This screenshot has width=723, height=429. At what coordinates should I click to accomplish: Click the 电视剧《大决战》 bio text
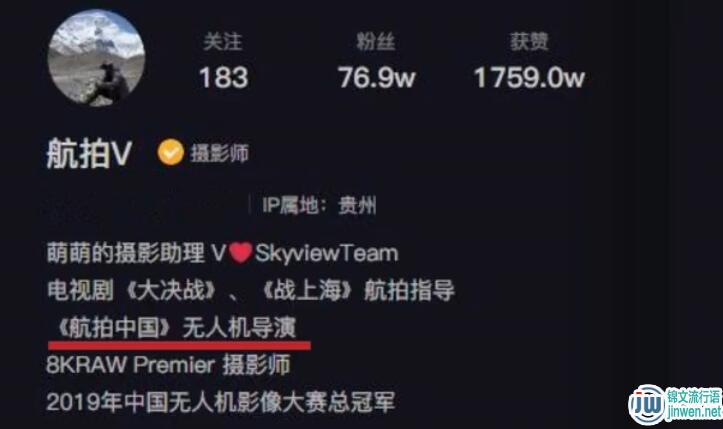pos(132,291)
